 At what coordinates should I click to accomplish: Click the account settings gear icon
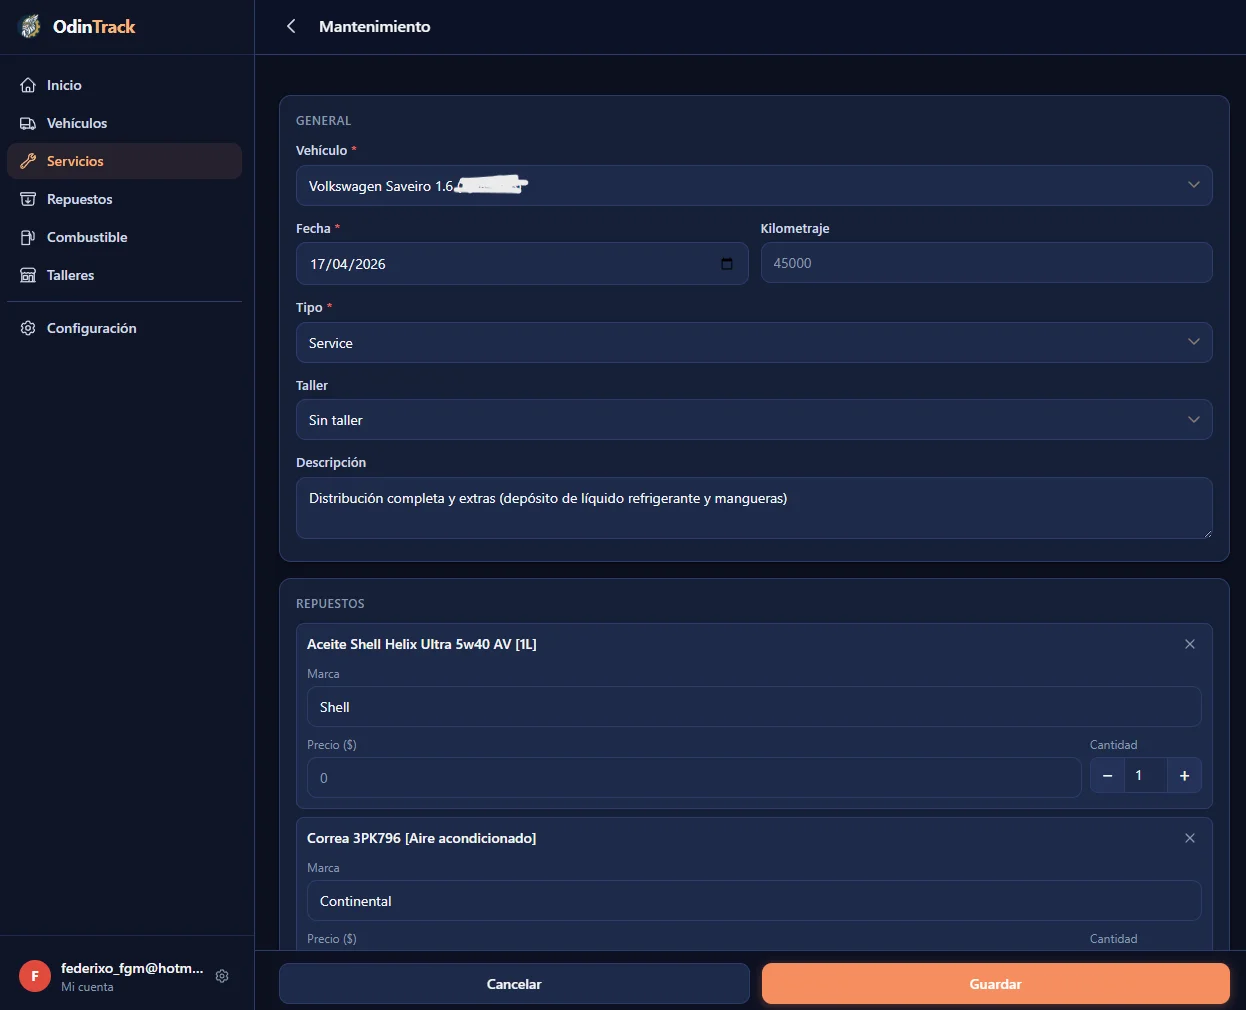[x=222, y=976]
